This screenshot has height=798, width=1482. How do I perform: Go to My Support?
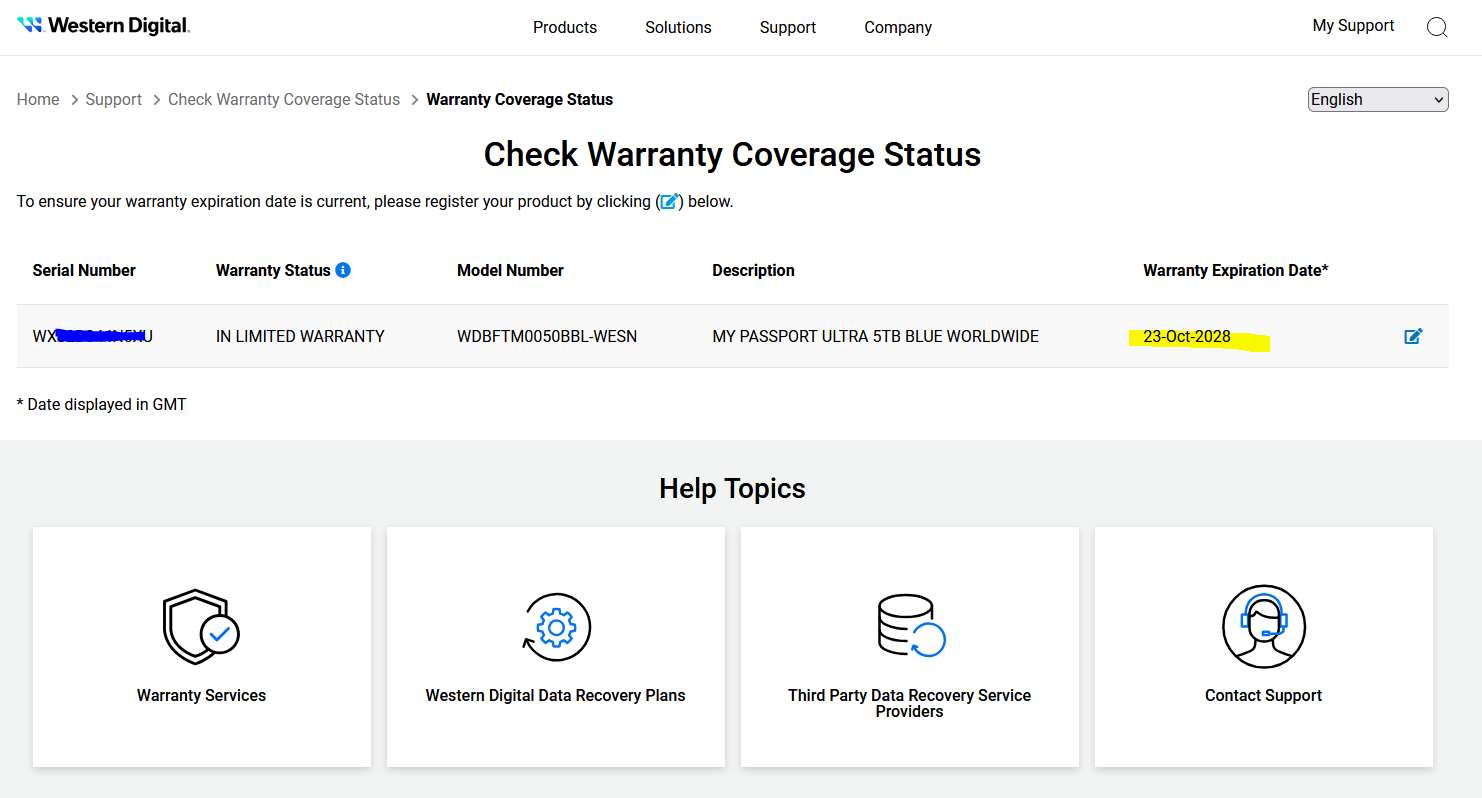click(1352, 26)
